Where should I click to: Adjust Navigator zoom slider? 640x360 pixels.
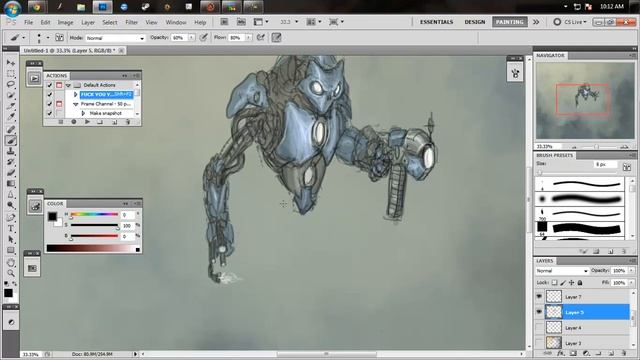click(x=597, y=146)
